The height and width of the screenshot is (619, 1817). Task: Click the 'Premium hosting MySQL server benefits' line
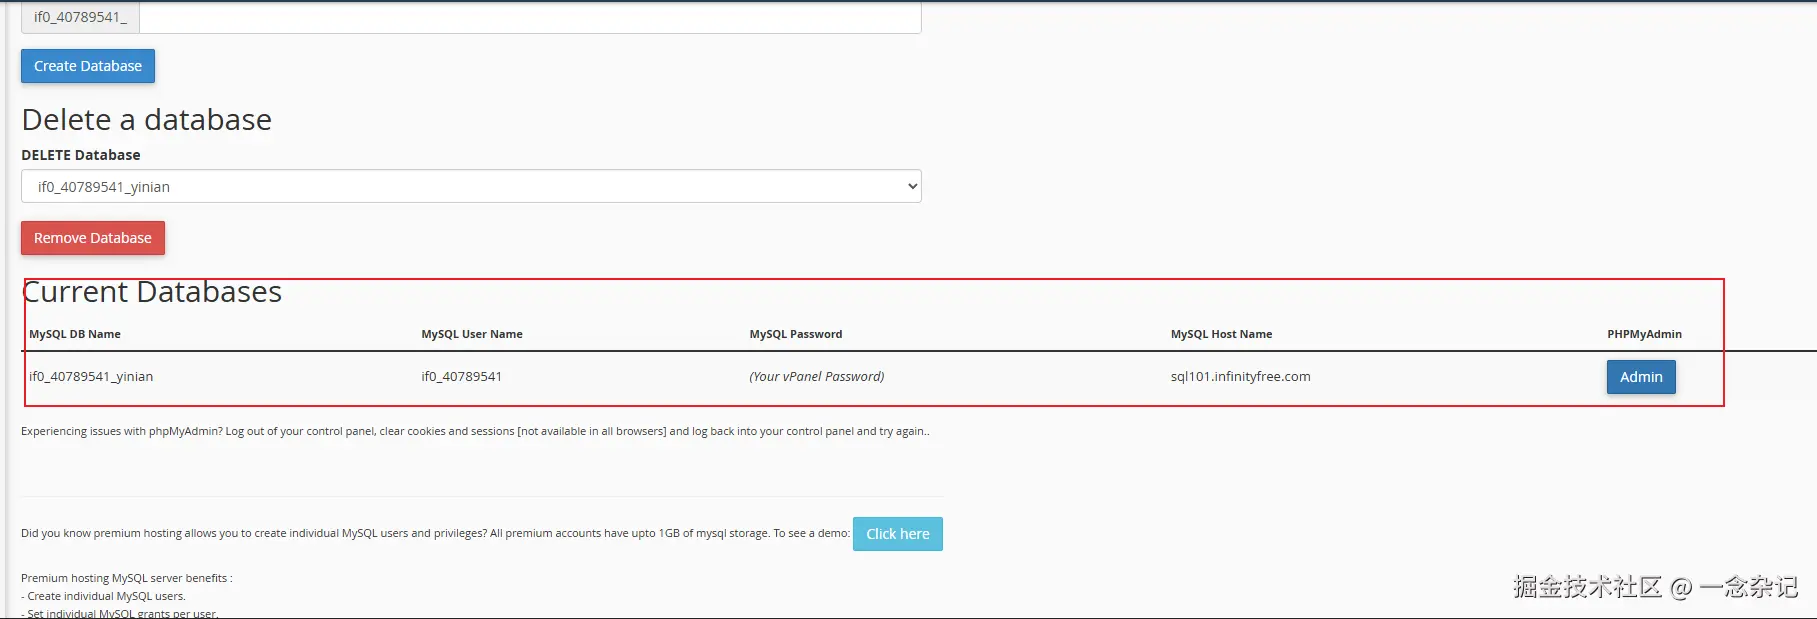(127, 578)
